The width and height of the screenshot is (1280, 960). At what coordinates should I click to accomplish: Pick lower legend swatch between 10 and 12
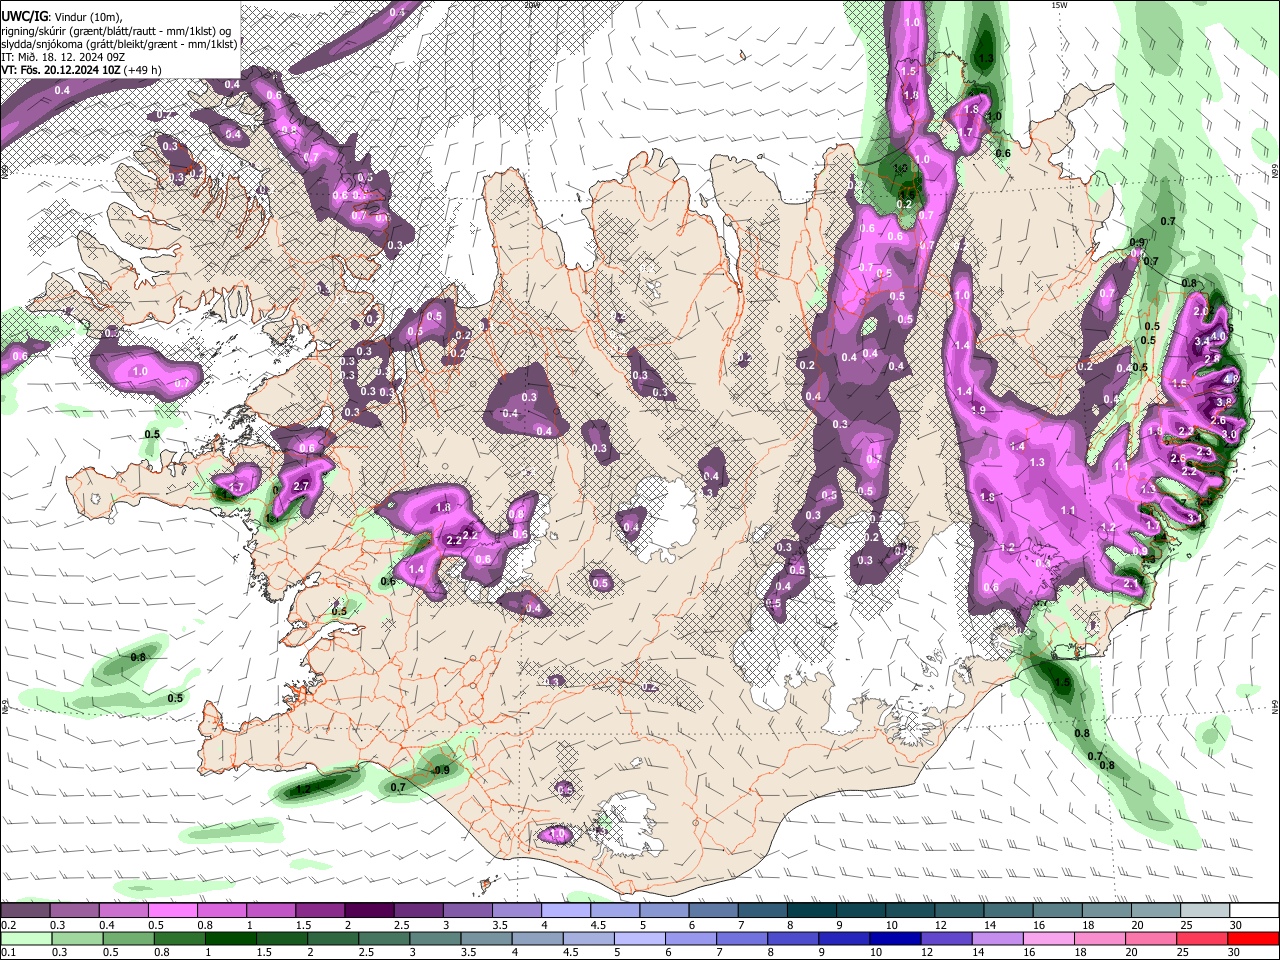[x=895, y=938]
